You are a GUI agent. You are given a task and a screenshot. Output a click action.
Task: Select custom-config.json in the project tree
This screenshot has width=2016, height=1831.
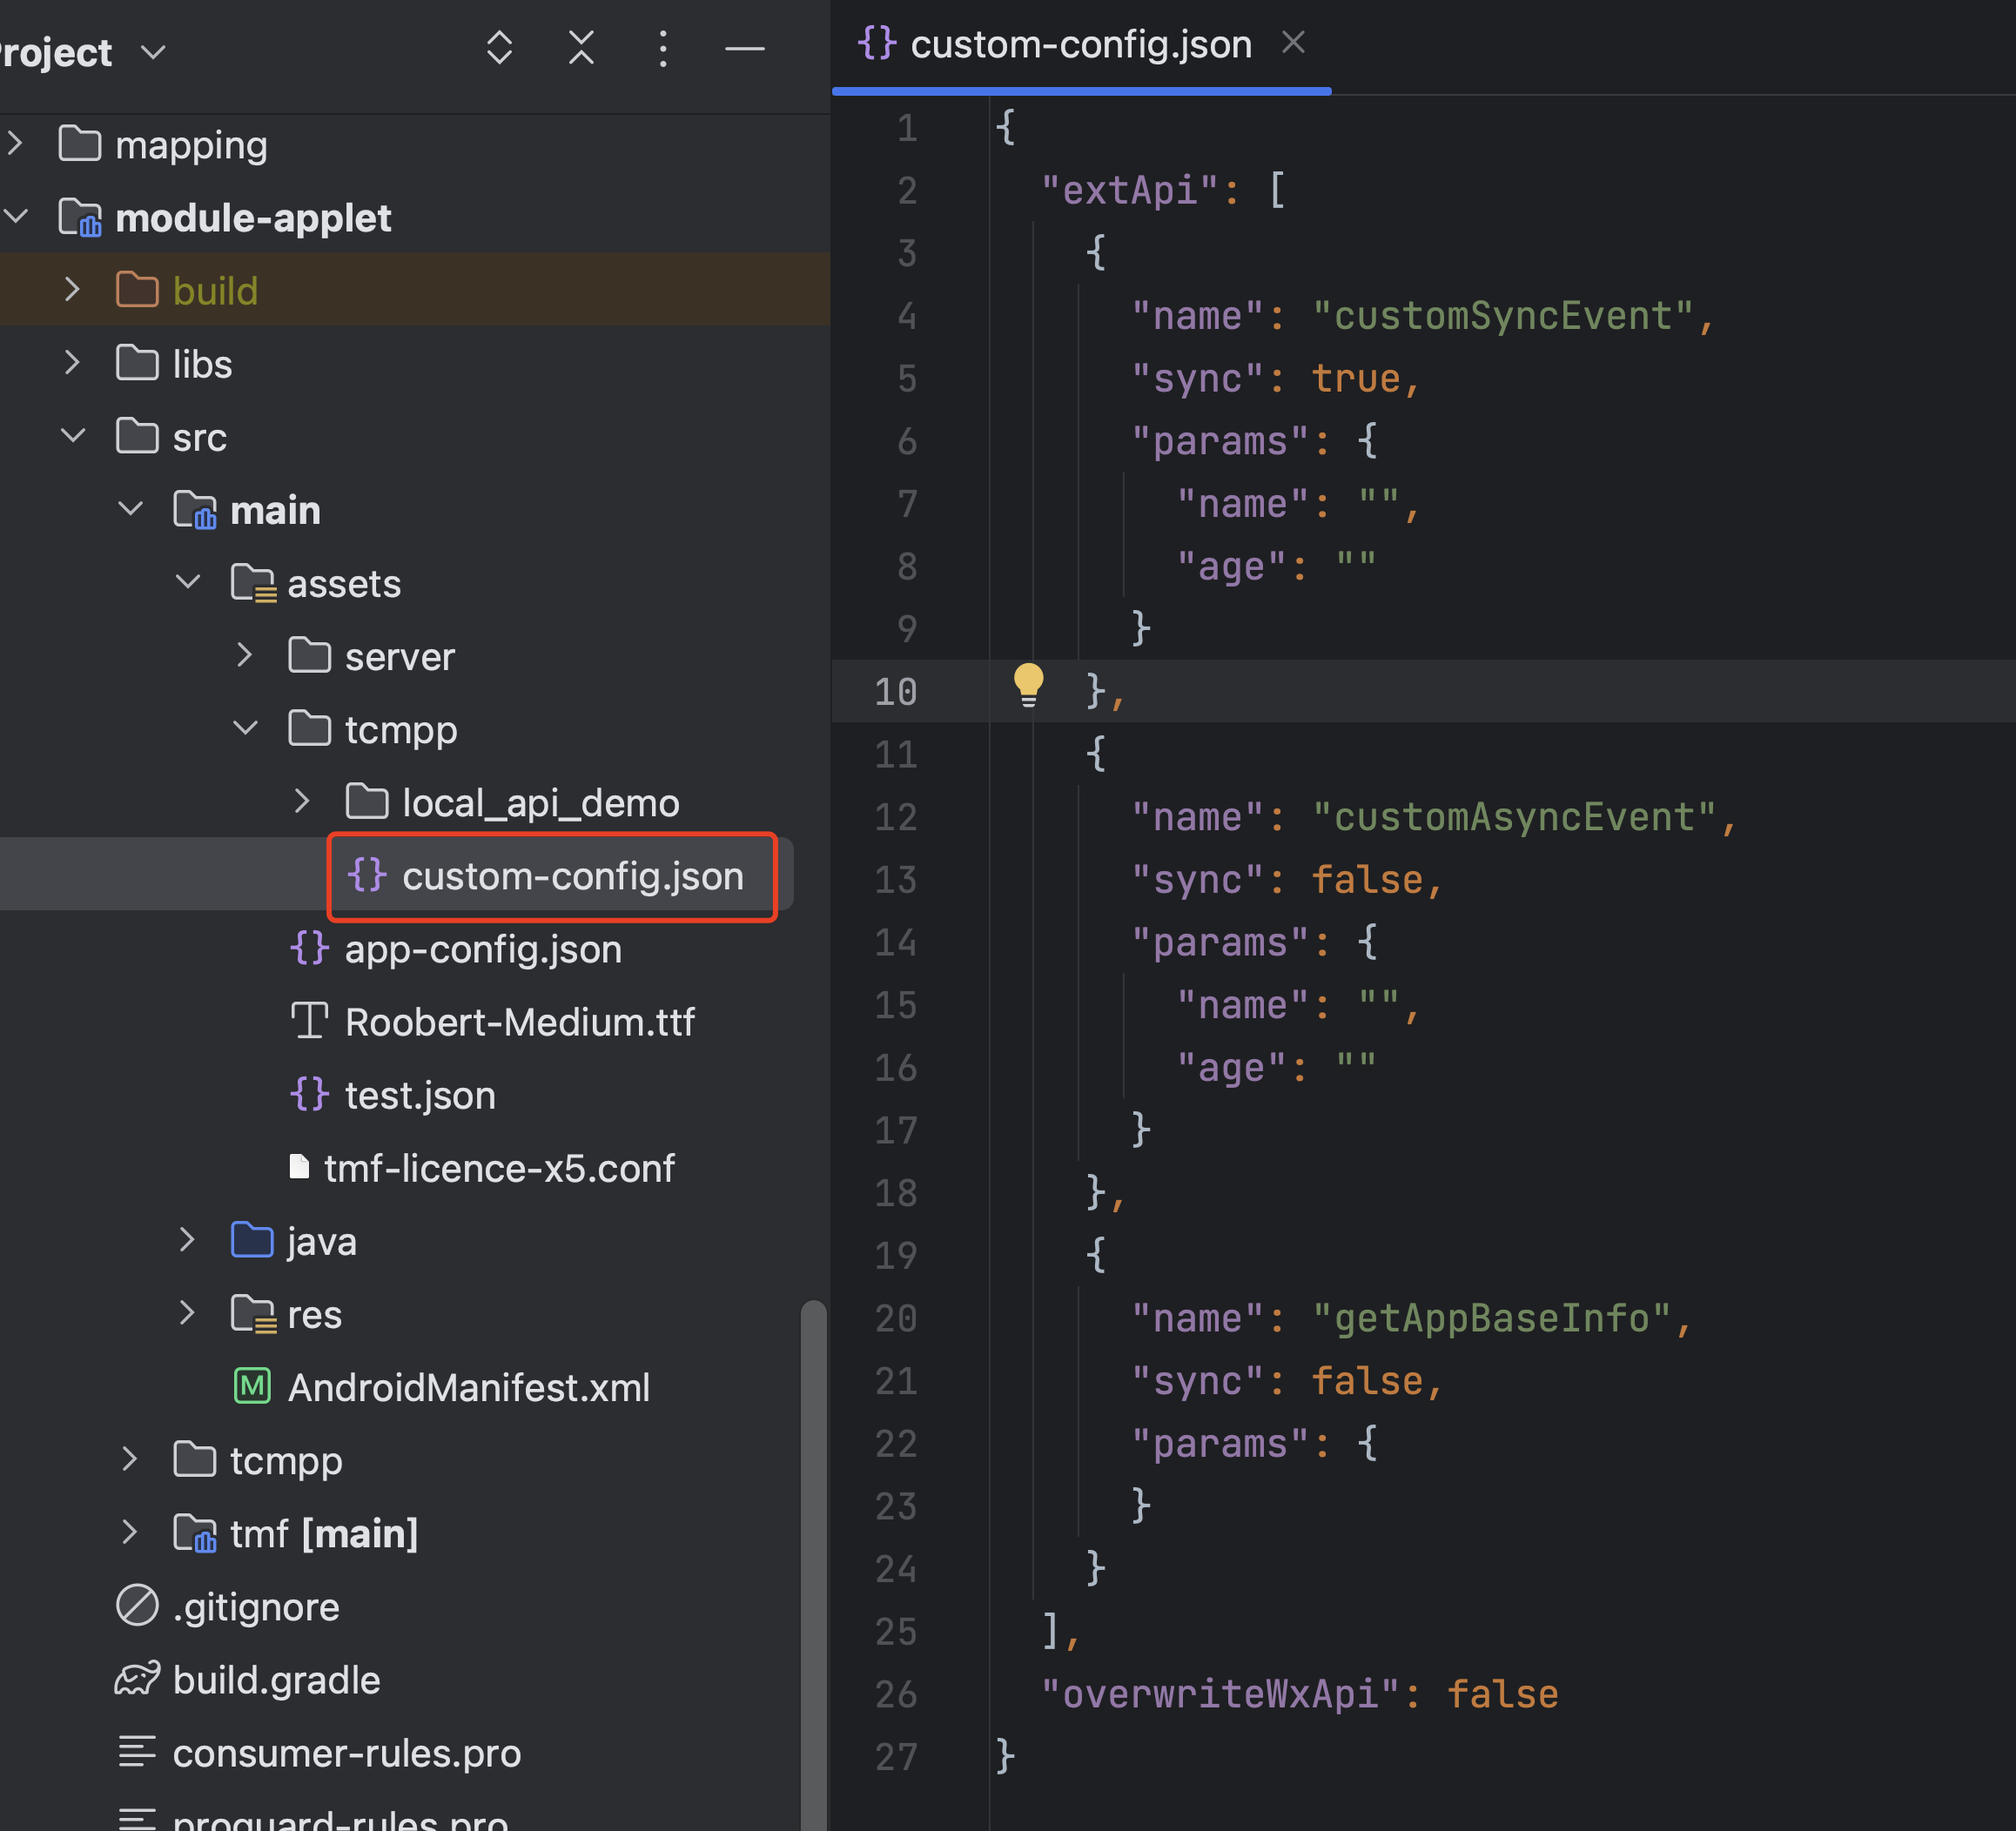tap(571, 876)
